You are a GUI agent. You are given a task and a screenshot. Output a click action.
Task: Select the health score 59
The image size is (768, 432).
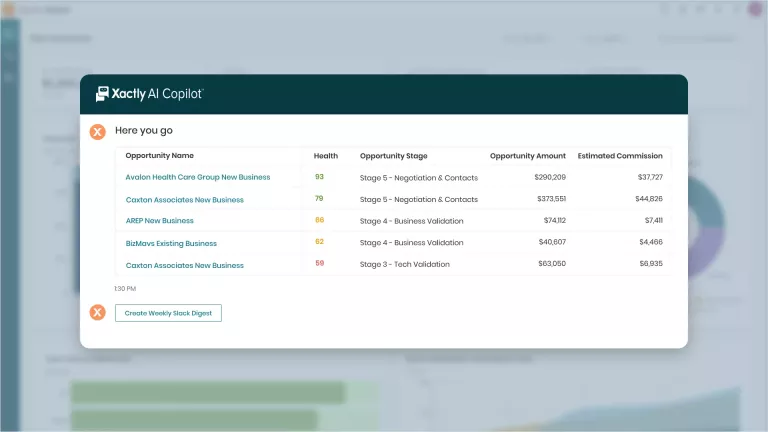pos(319,263)
